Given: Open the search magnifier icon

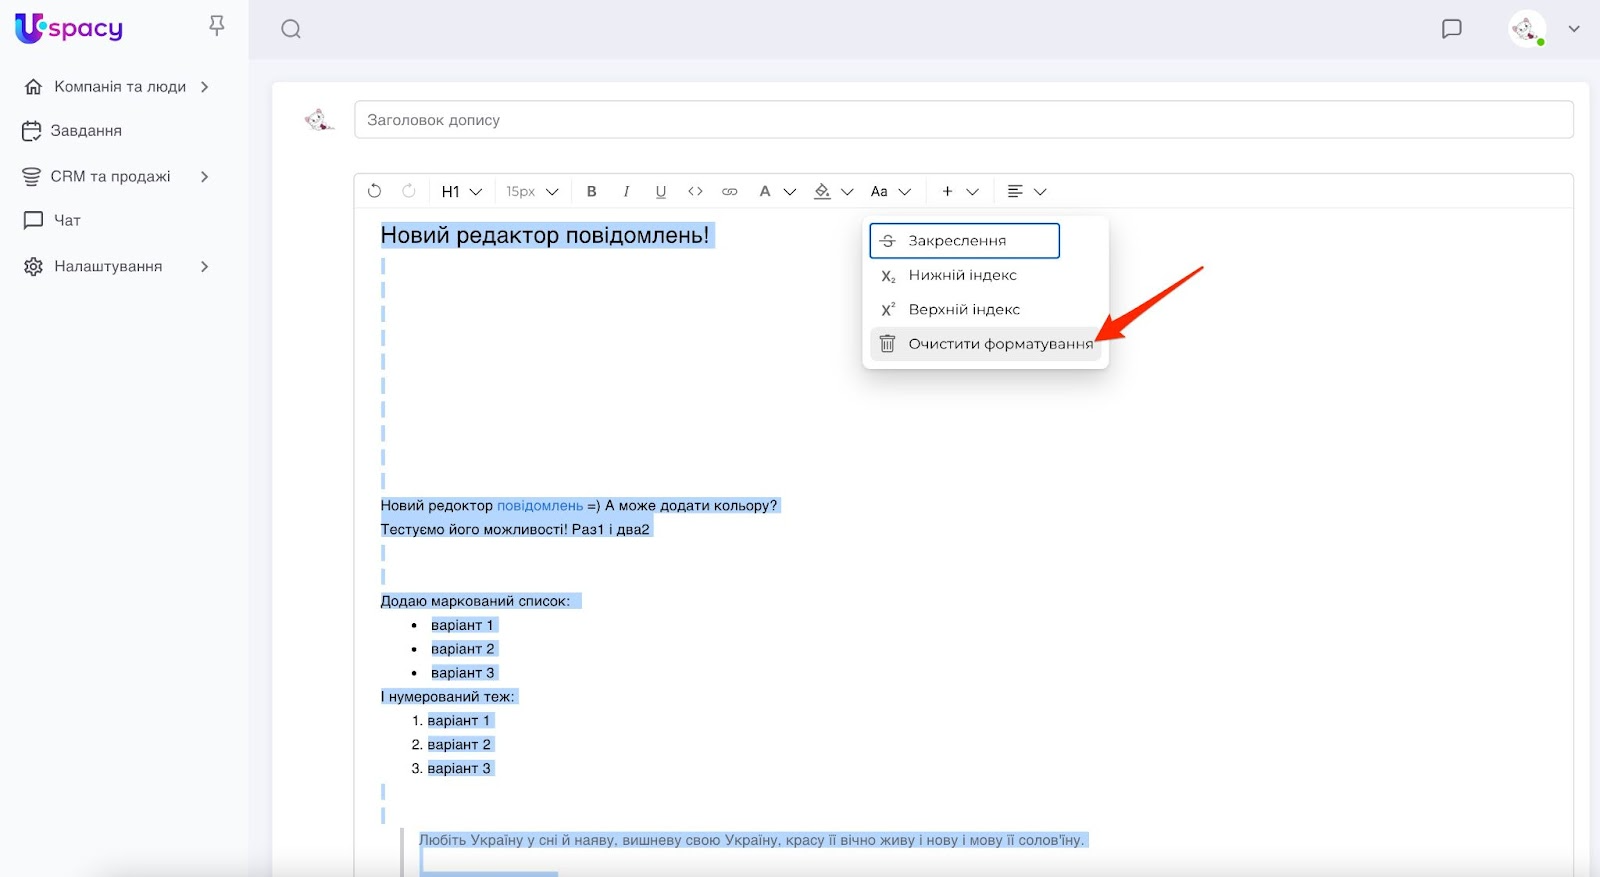Looking at the screenshot, I should pyautogui.click(x=291, y=29).
